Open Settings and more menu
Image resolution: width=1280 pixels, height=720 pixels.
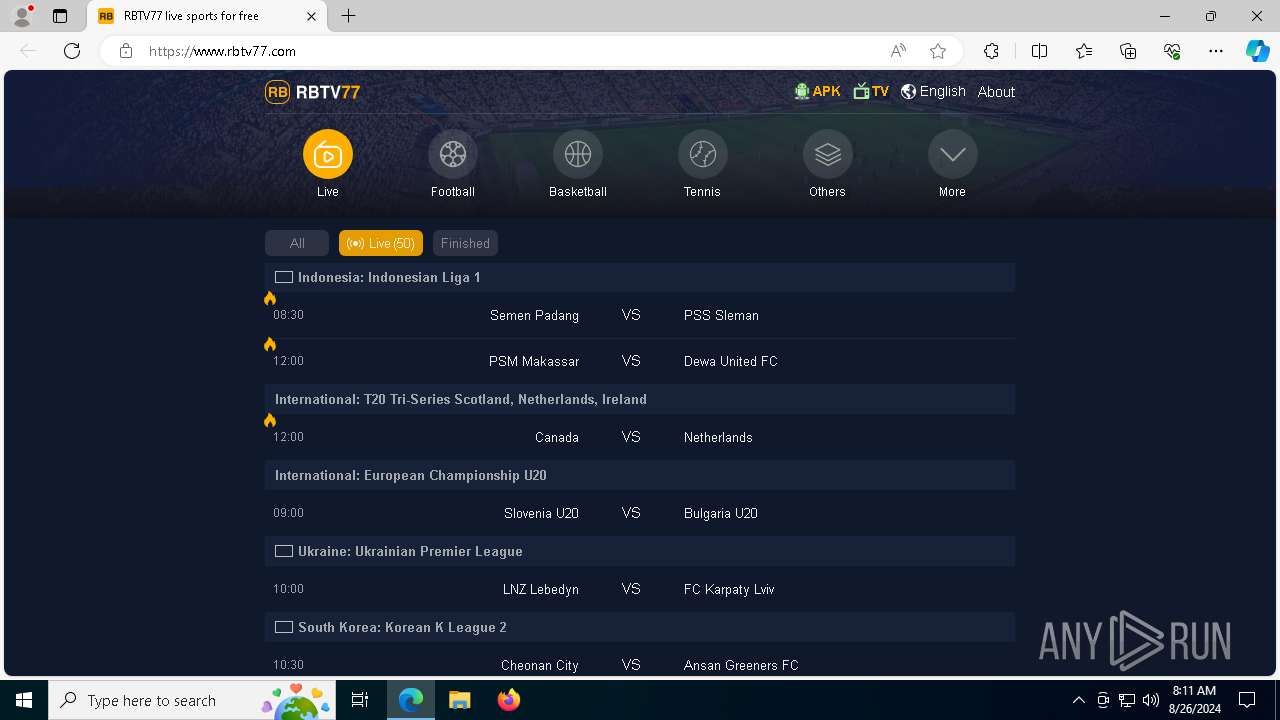click(x=1216, y=51)
